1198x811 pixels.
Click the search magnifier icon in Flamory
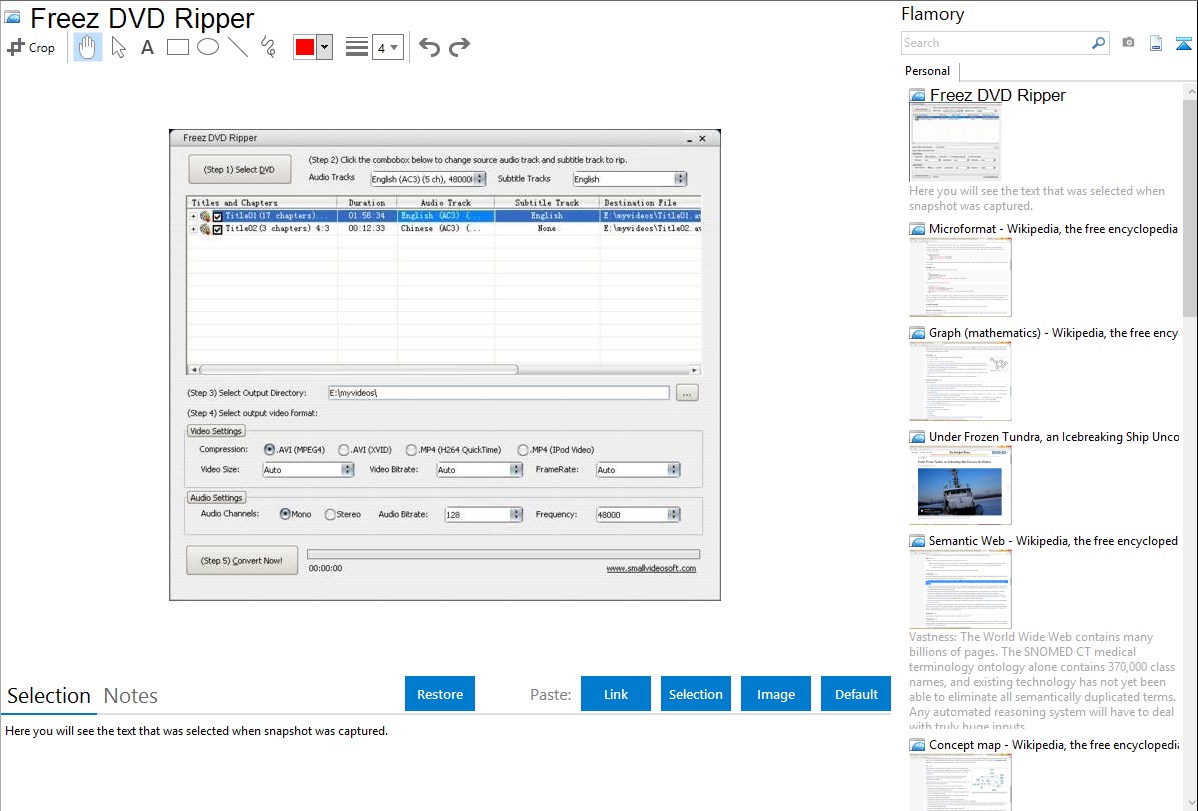click(x=1098, y=43)
